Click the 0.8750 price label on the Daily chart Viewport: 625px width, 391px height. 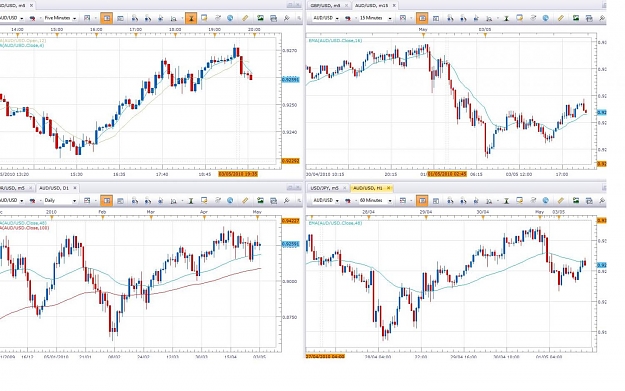pos(289,317)
